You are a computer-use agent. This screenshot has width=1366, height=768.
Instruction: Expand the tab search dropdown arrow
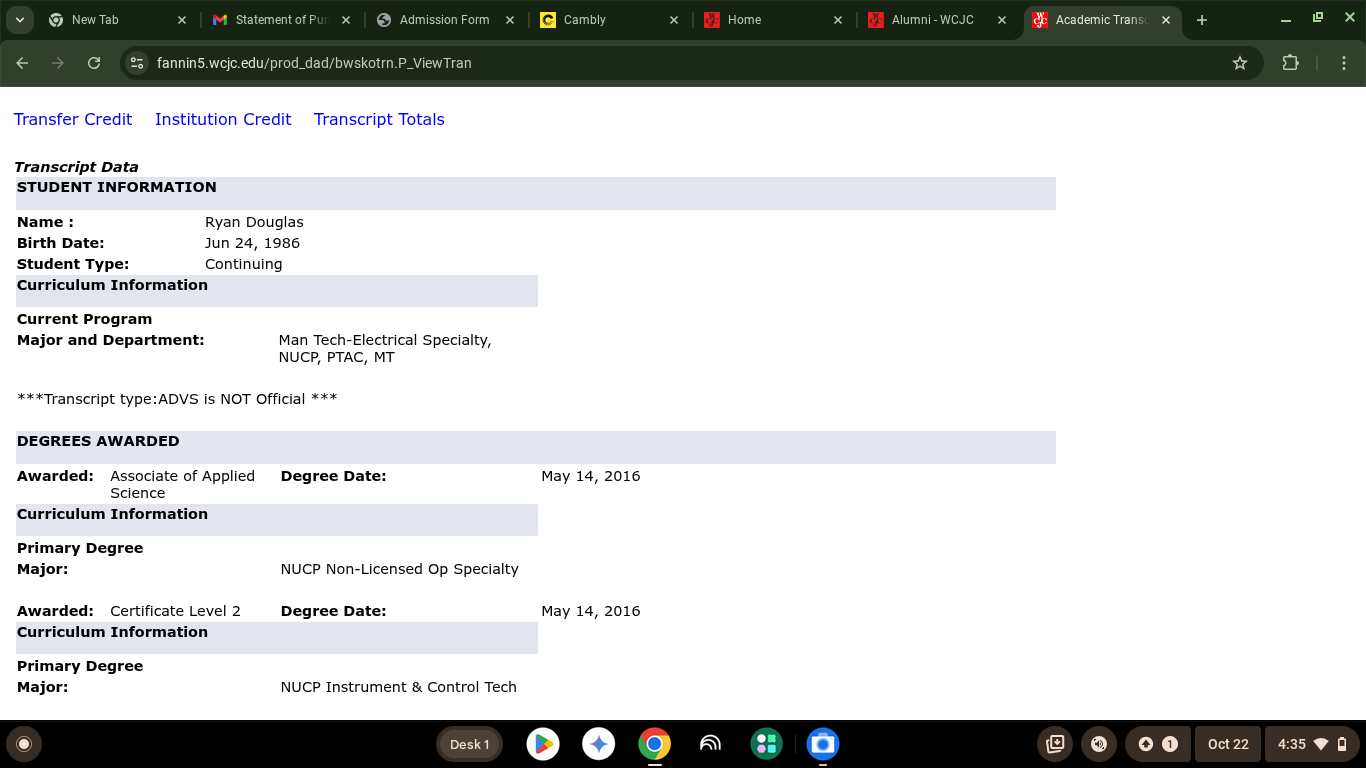point(19,20)
